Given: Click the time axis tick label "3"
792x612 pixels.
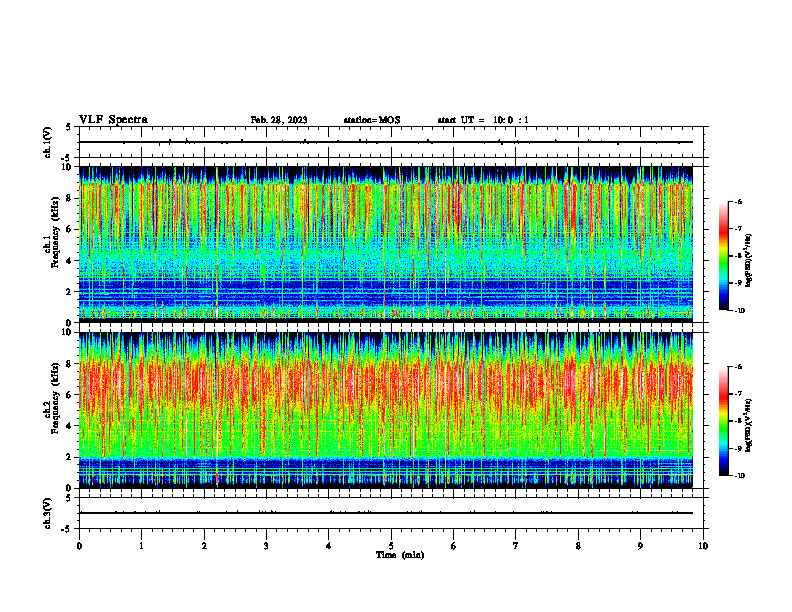Looking at the screenshot, I should pos(266,546).
